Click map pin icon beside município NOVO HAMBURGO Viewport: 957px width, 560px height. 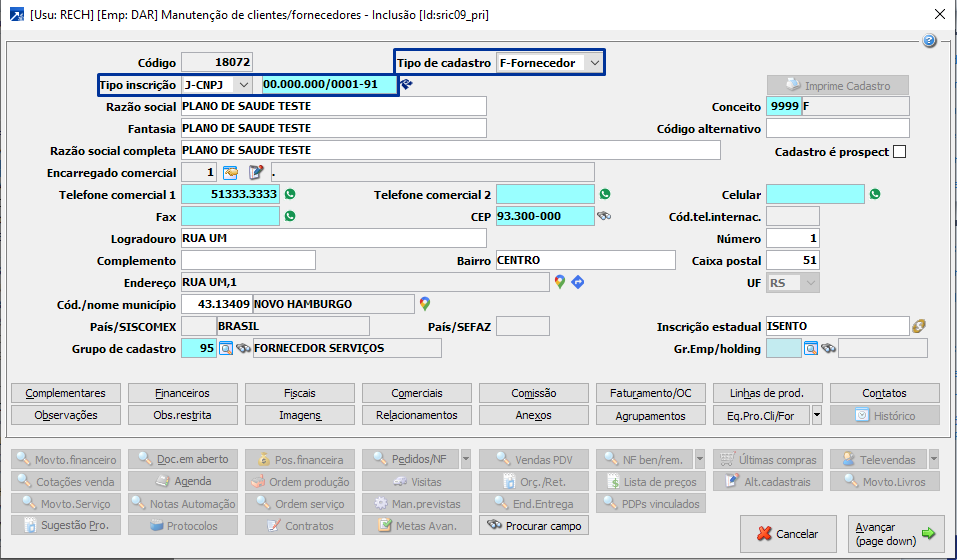[425, 304]
